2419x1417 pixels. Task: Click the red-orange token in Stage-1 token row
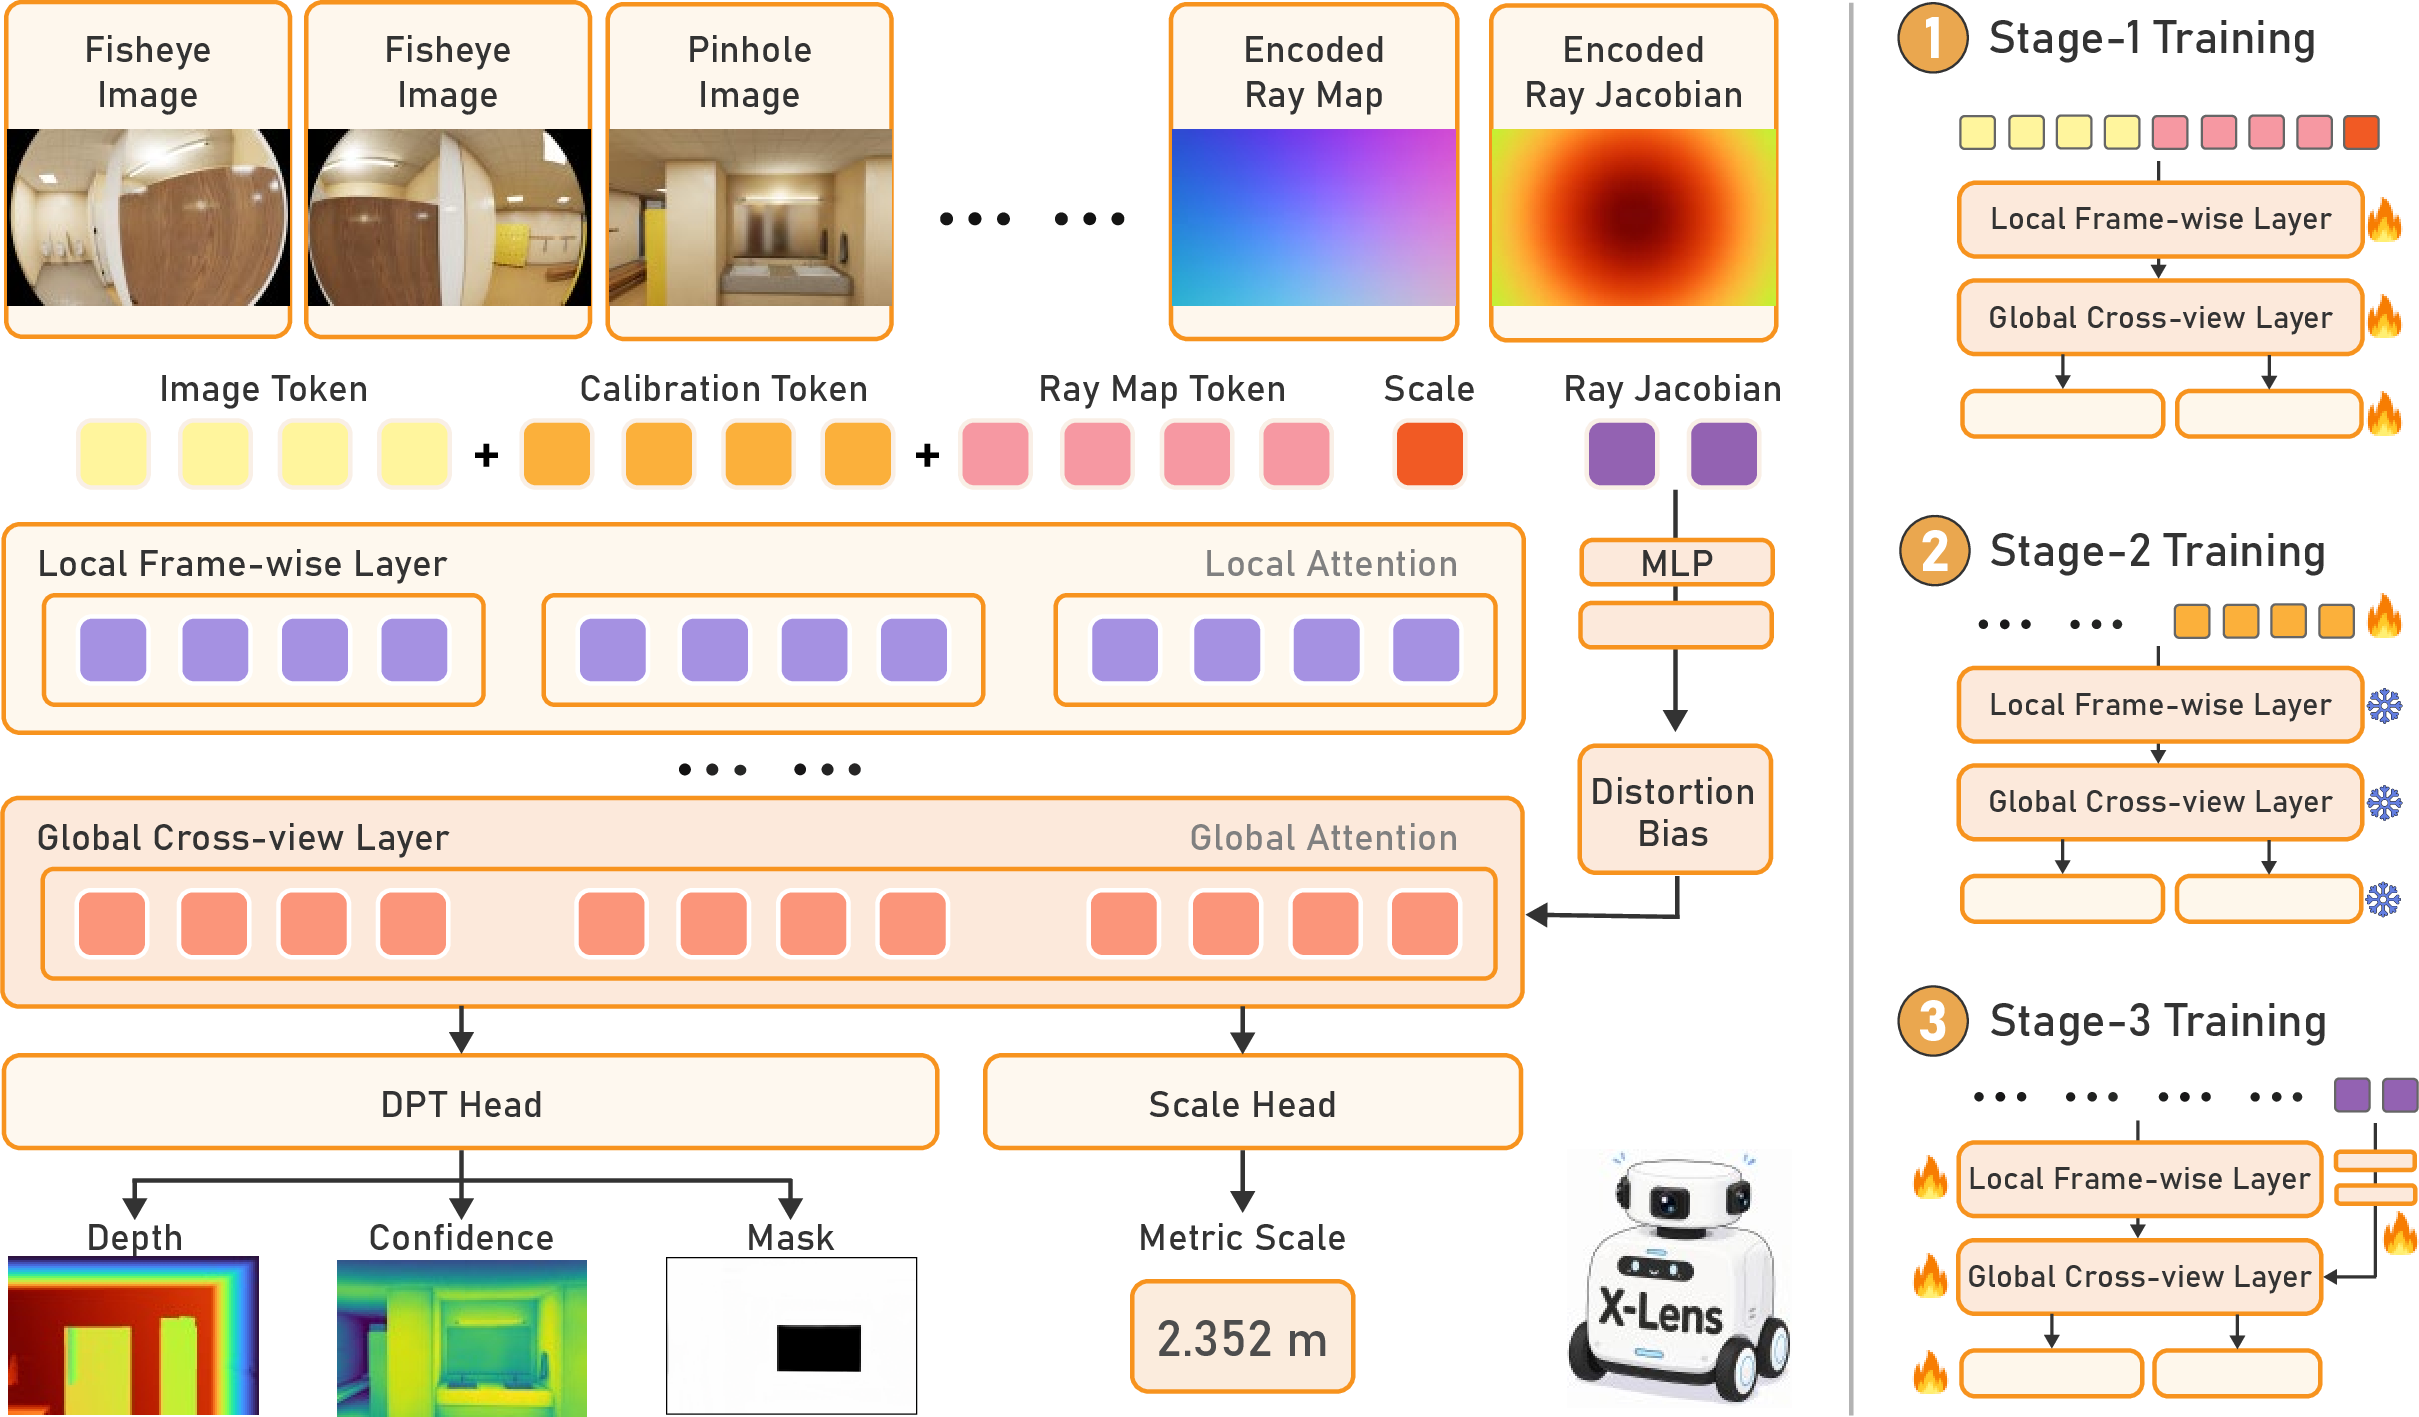click(x=2361, y=133)
